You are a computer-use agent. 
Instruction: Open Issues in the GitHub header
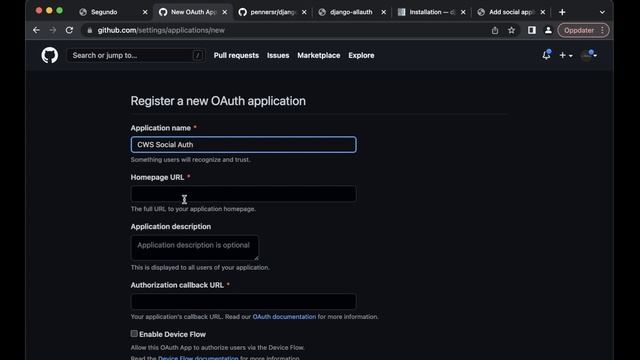click(x=278, y=55)
